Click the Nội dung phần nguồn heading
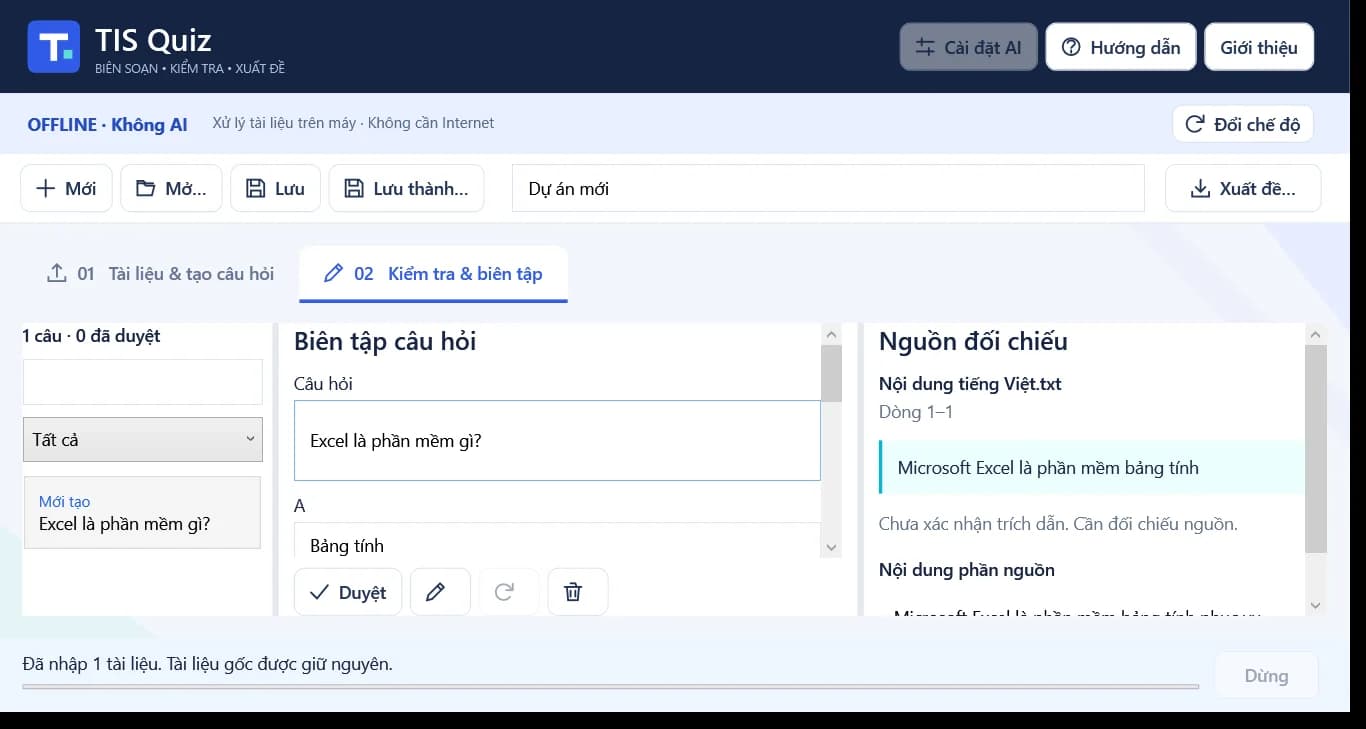Image resolution: width=1366 pixels, height=729 pixels. click(x=967, y=570)
